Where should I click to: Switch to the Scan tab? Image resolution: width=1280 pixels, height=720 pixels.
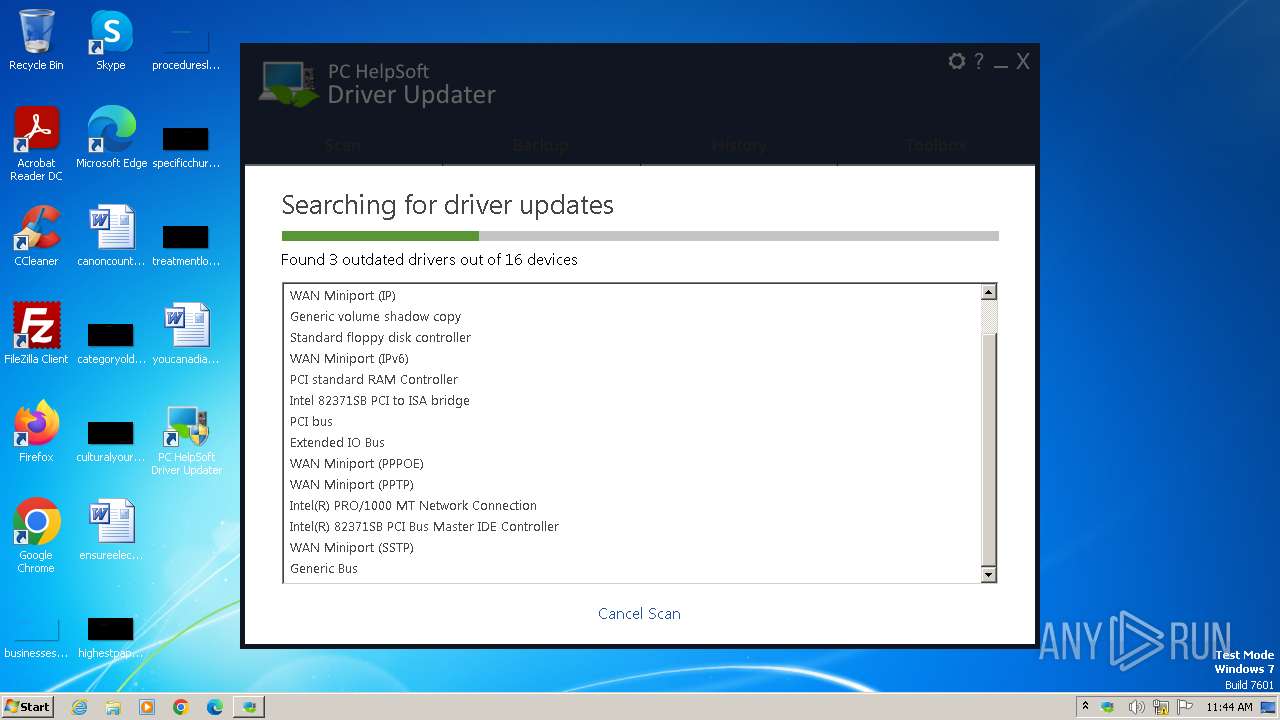343,145
